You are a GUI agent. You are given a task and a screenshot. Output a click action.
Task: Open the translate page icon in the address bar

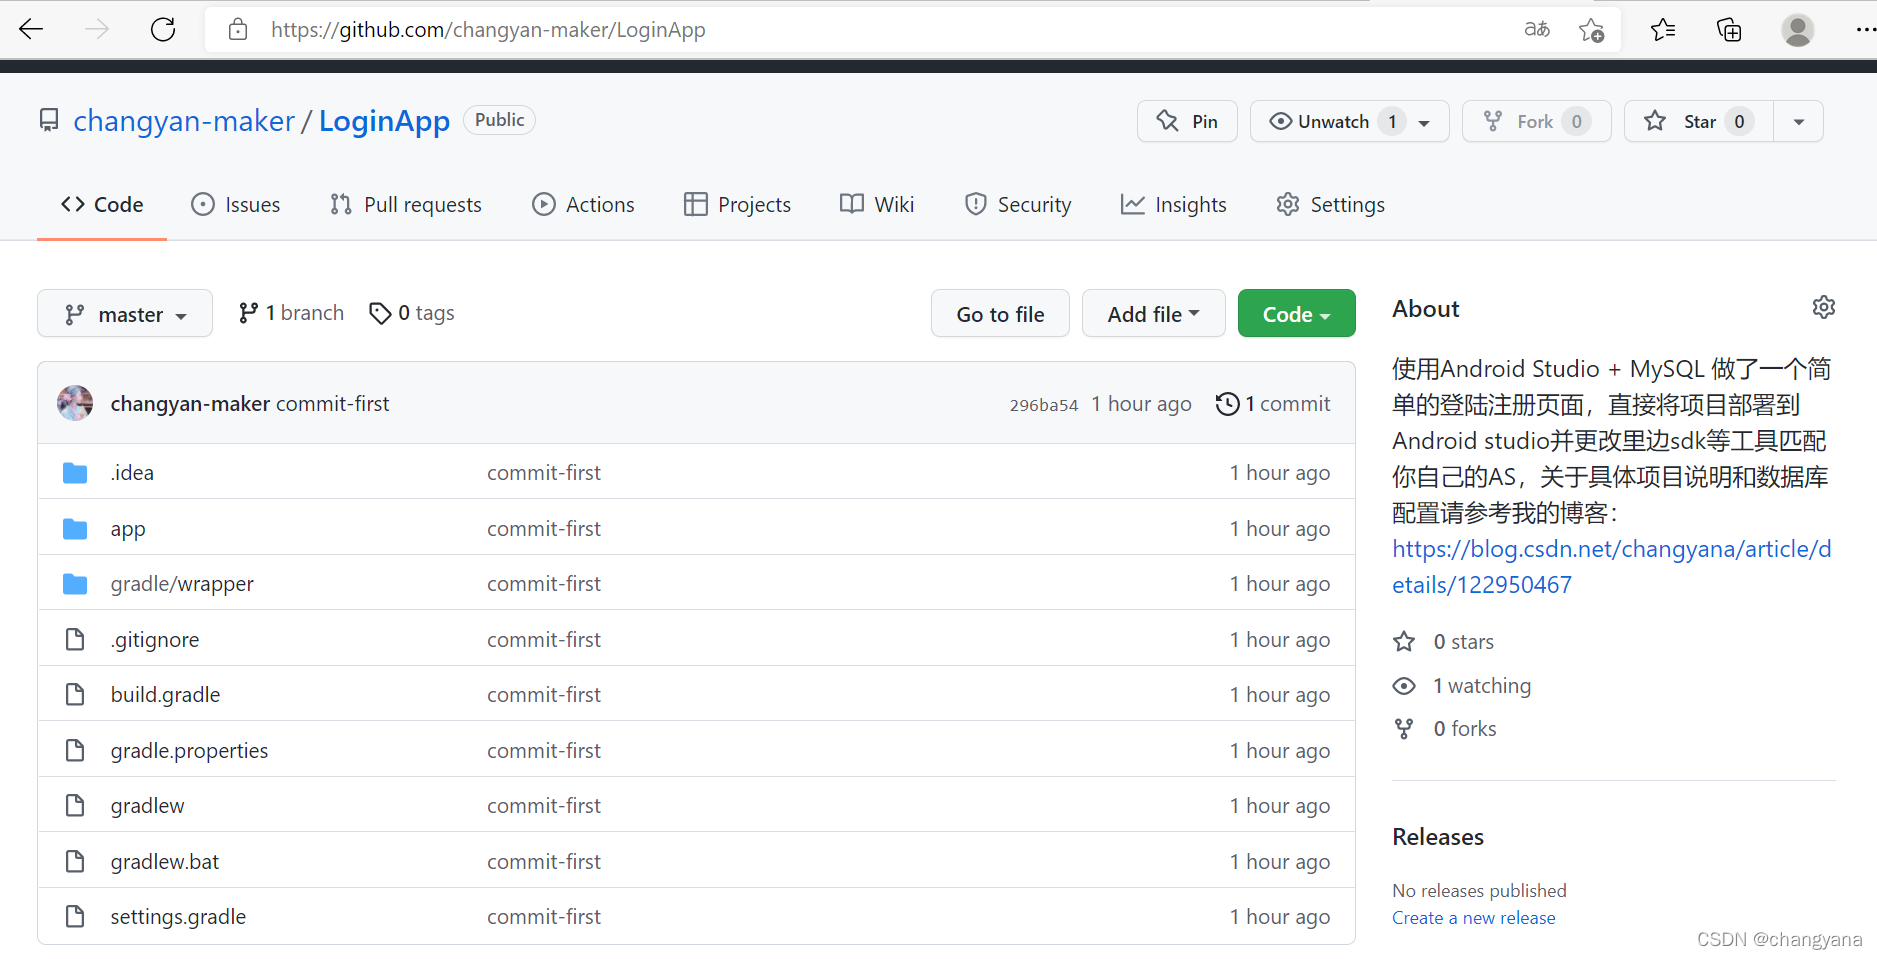(1537, 30)
